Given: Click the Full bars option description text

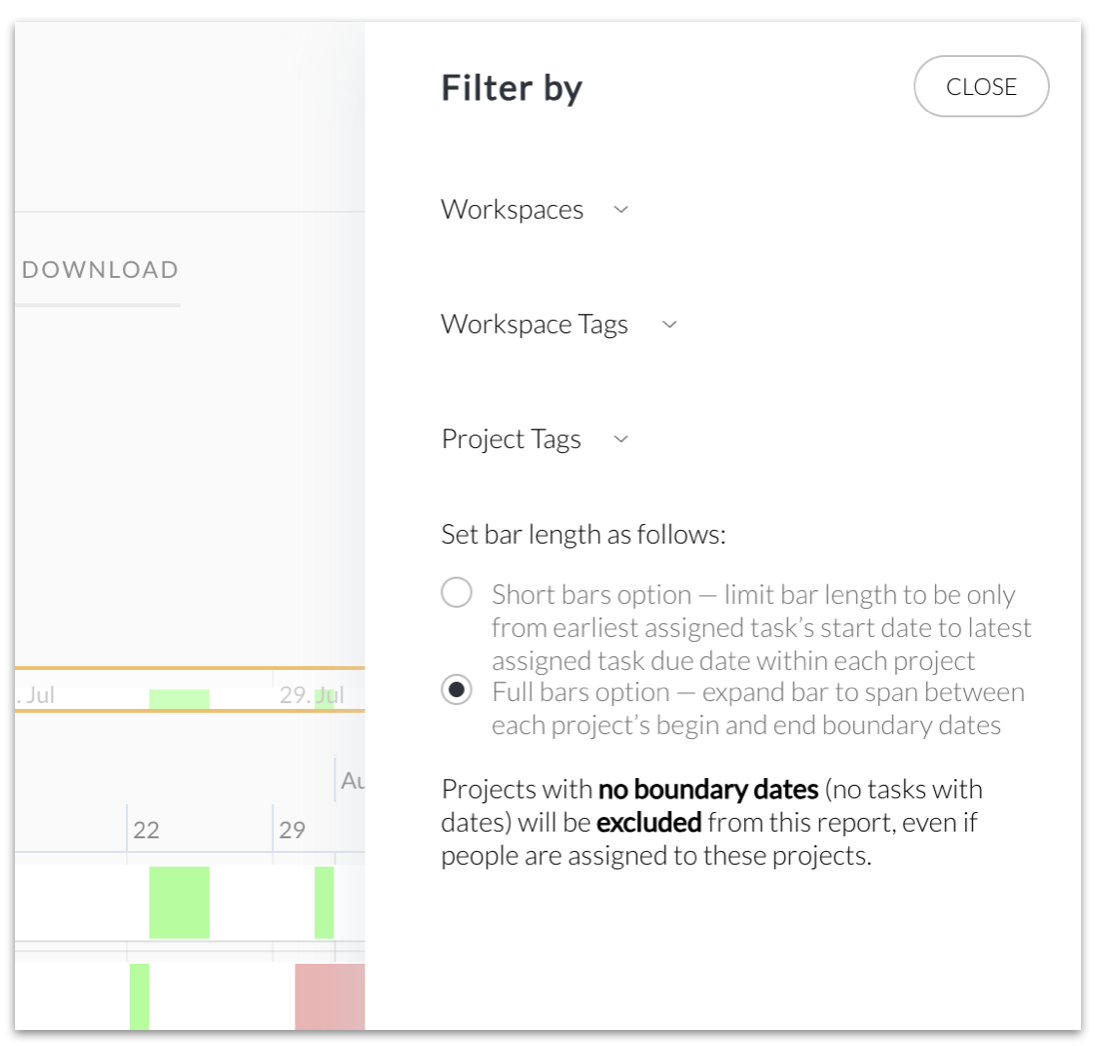Looking at the screenshot, I should [x=757, y=708].
